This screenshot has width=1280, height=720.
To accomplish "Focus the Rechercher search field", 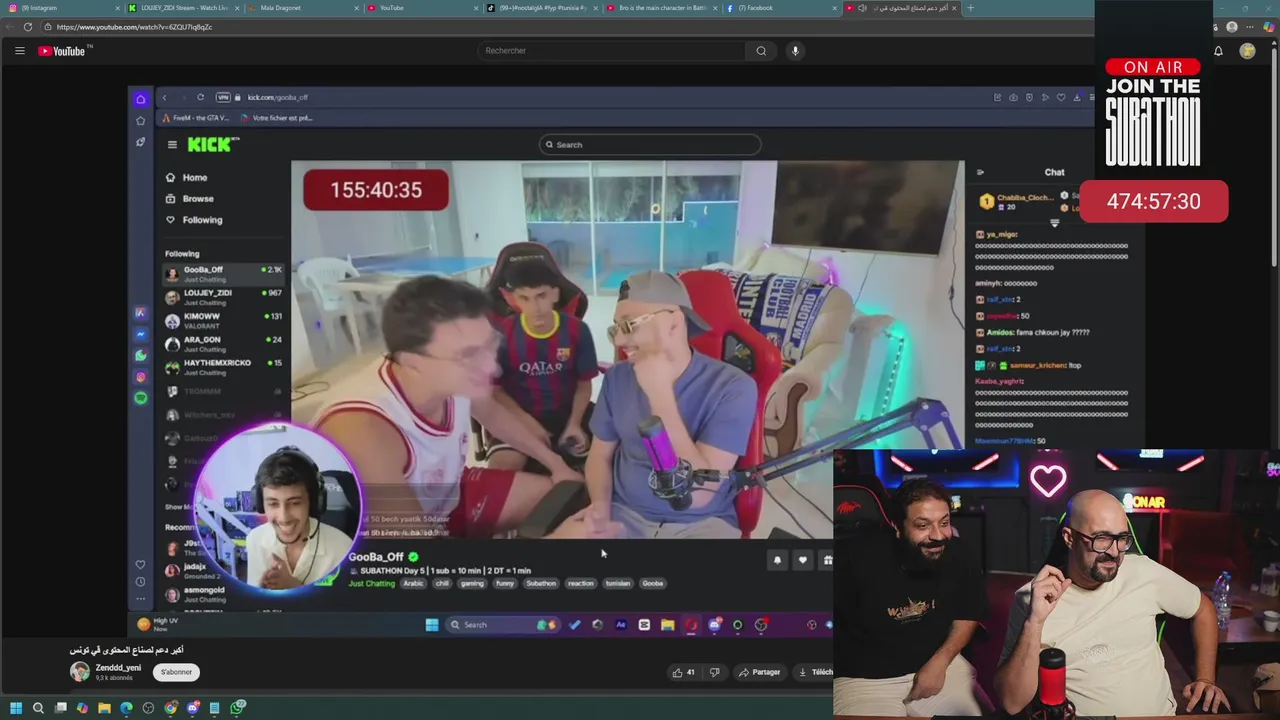I will tap(610, 51).
